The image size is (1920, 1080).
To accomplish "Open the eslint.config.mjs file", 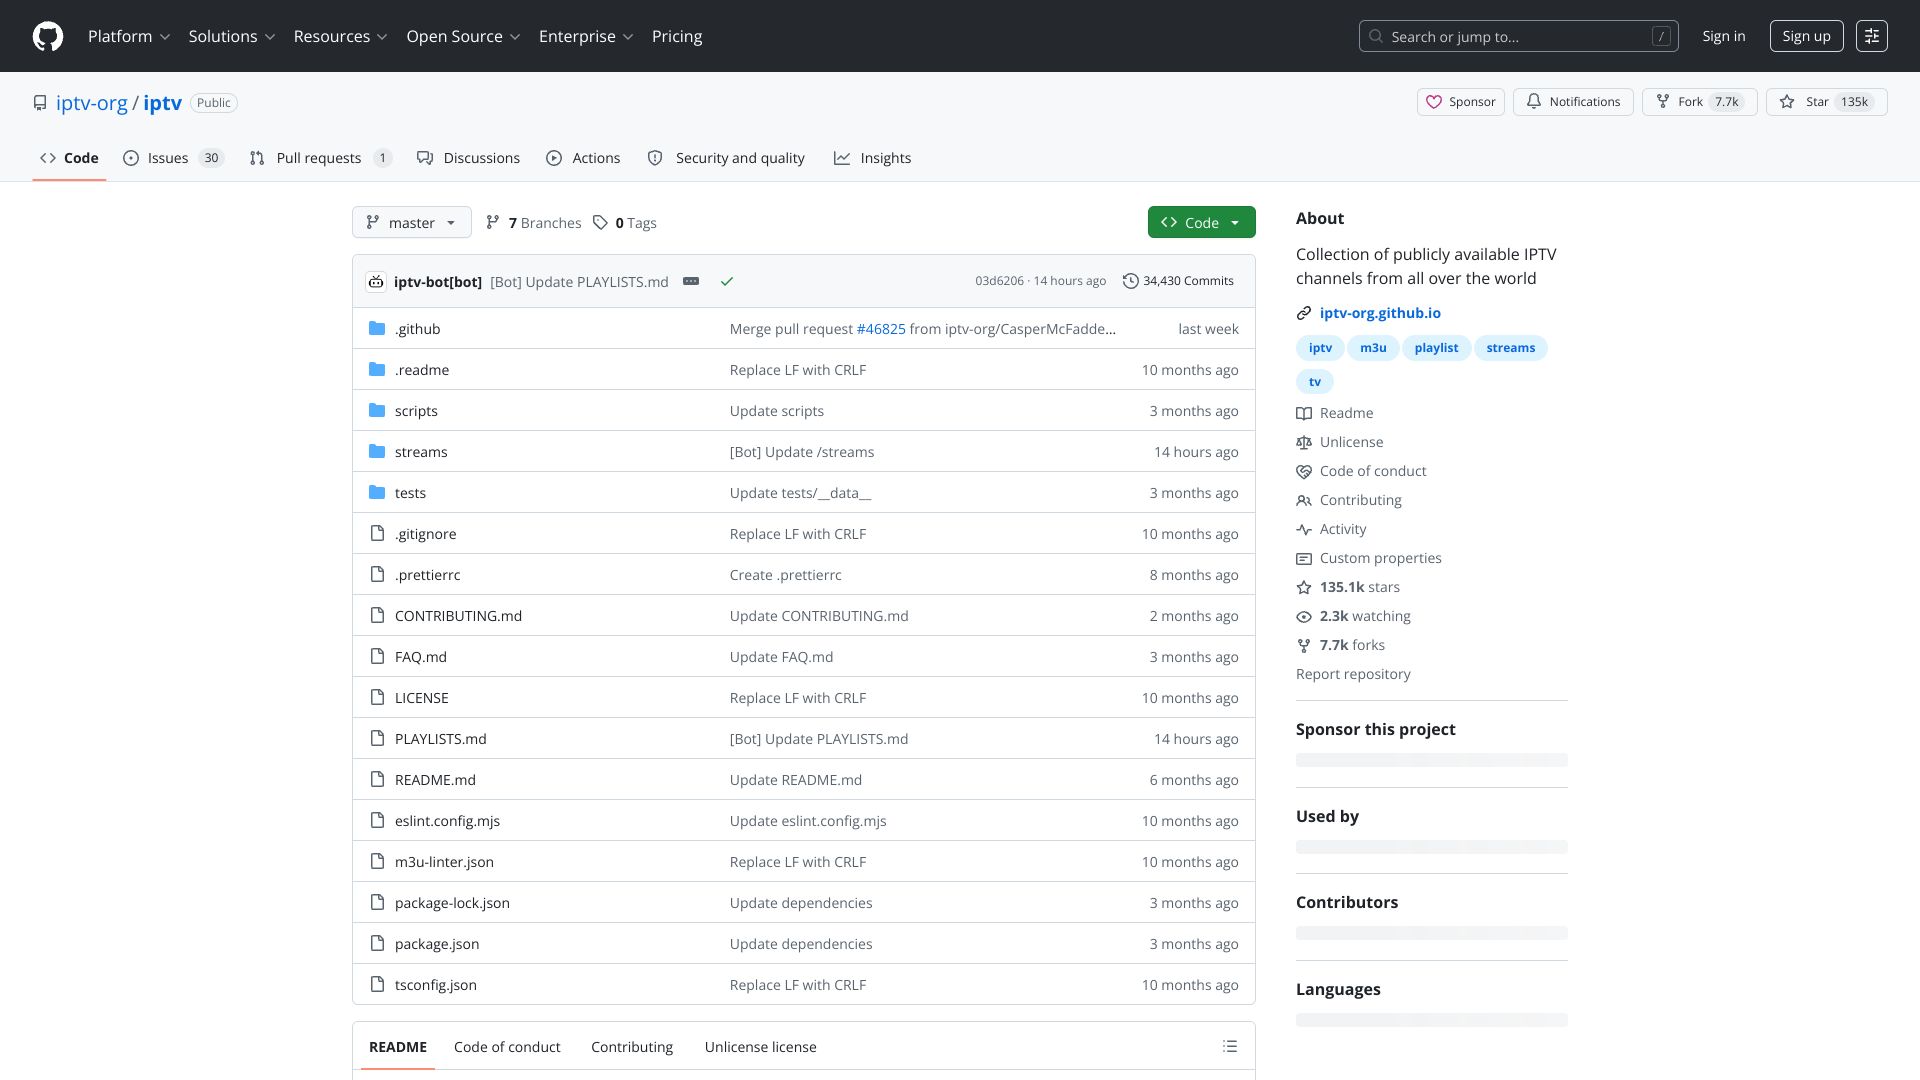I will pyautogui.click(x=447, y=820).
